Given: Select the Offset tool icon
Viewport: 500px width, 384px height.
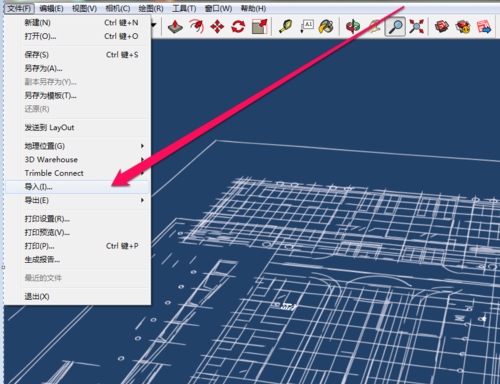Looking at the screenshot, I should [x=196, y=27].
